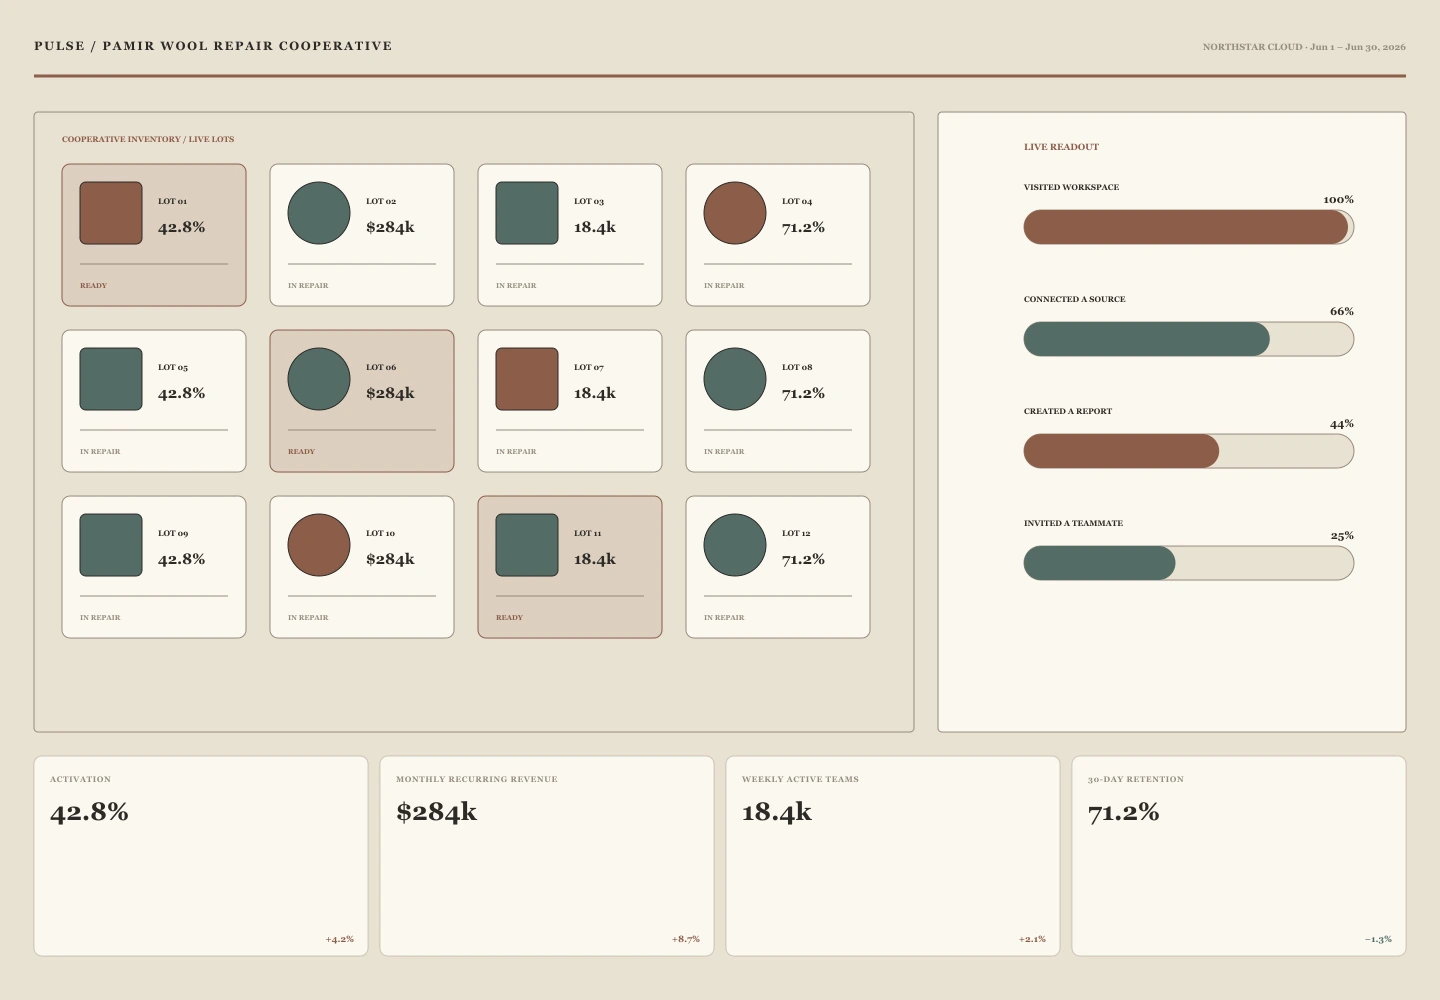Click the Created a Report progress bar
Image resolution: width=1440 pixels, height=1000 pixels.
(x=1189, y=451)
